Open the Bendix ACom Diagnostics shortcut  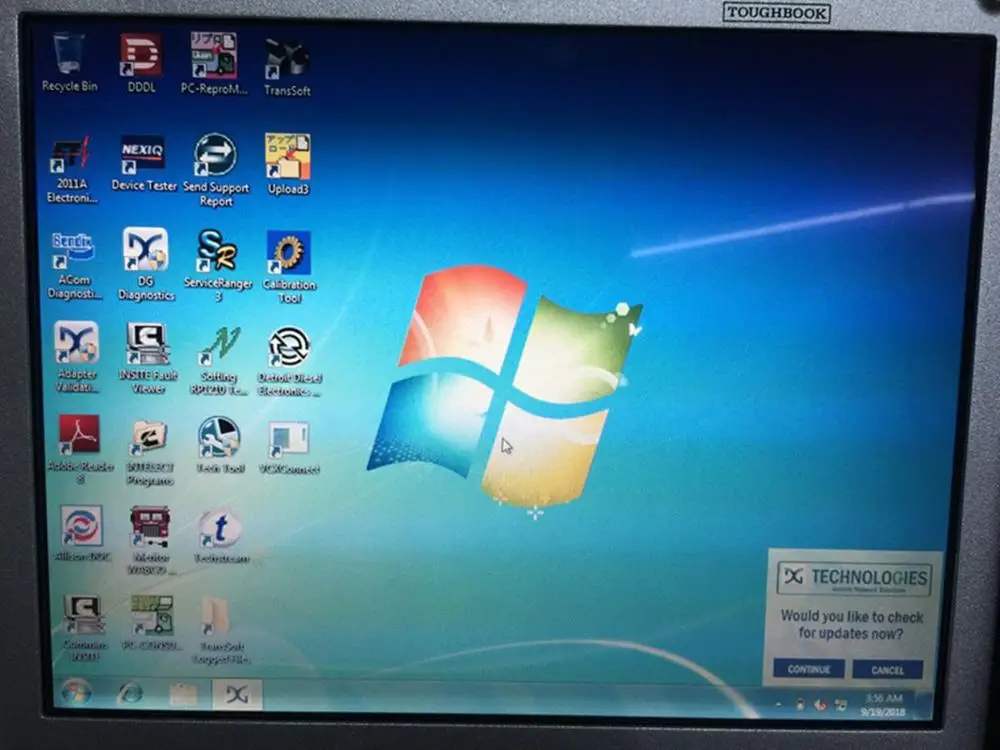tap(74, 266)
